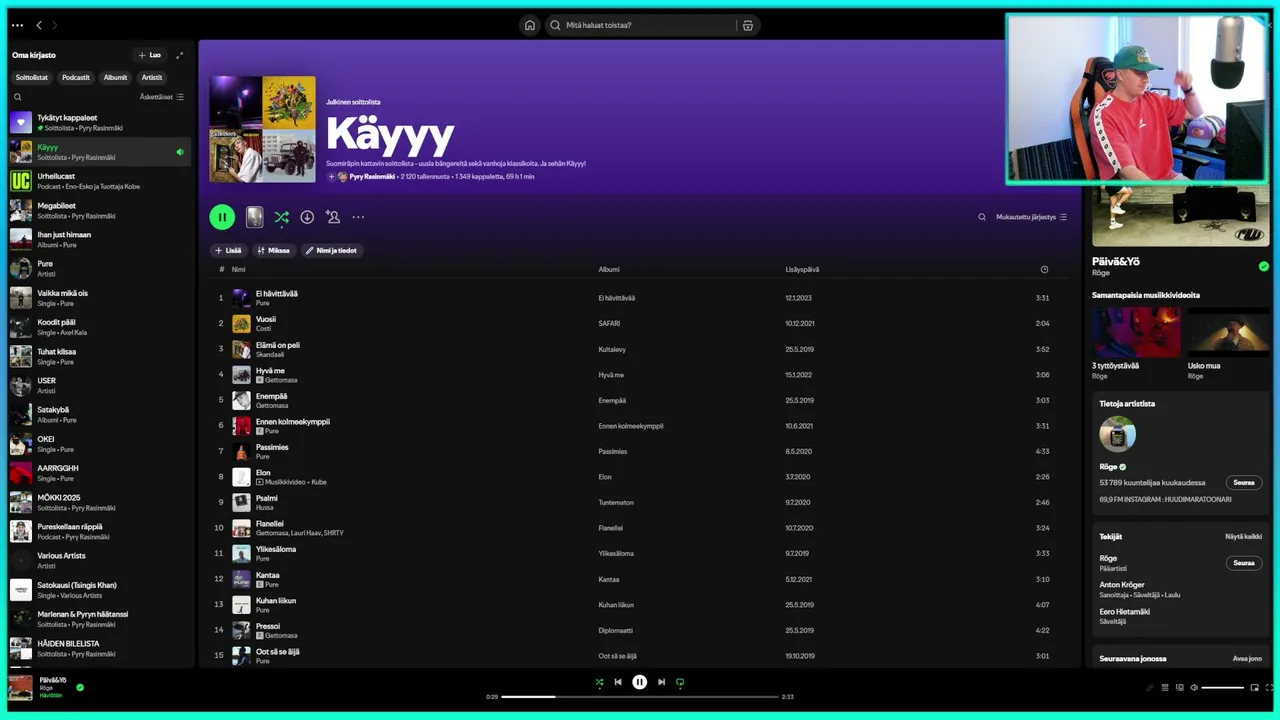
Task: Open the SAFARI album link
Action: 609,324
